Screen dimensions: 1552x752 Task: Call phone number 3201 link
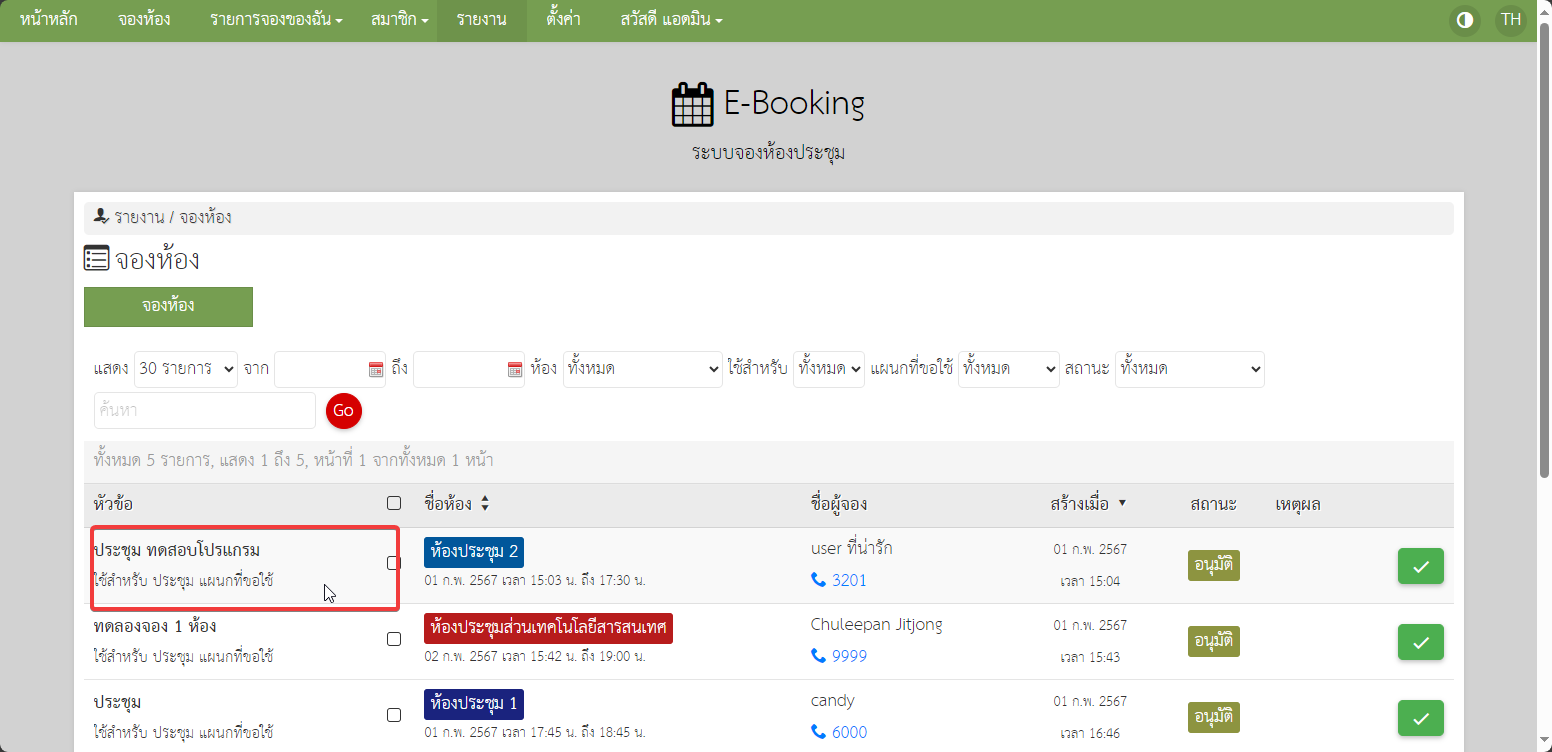point(849,580)
